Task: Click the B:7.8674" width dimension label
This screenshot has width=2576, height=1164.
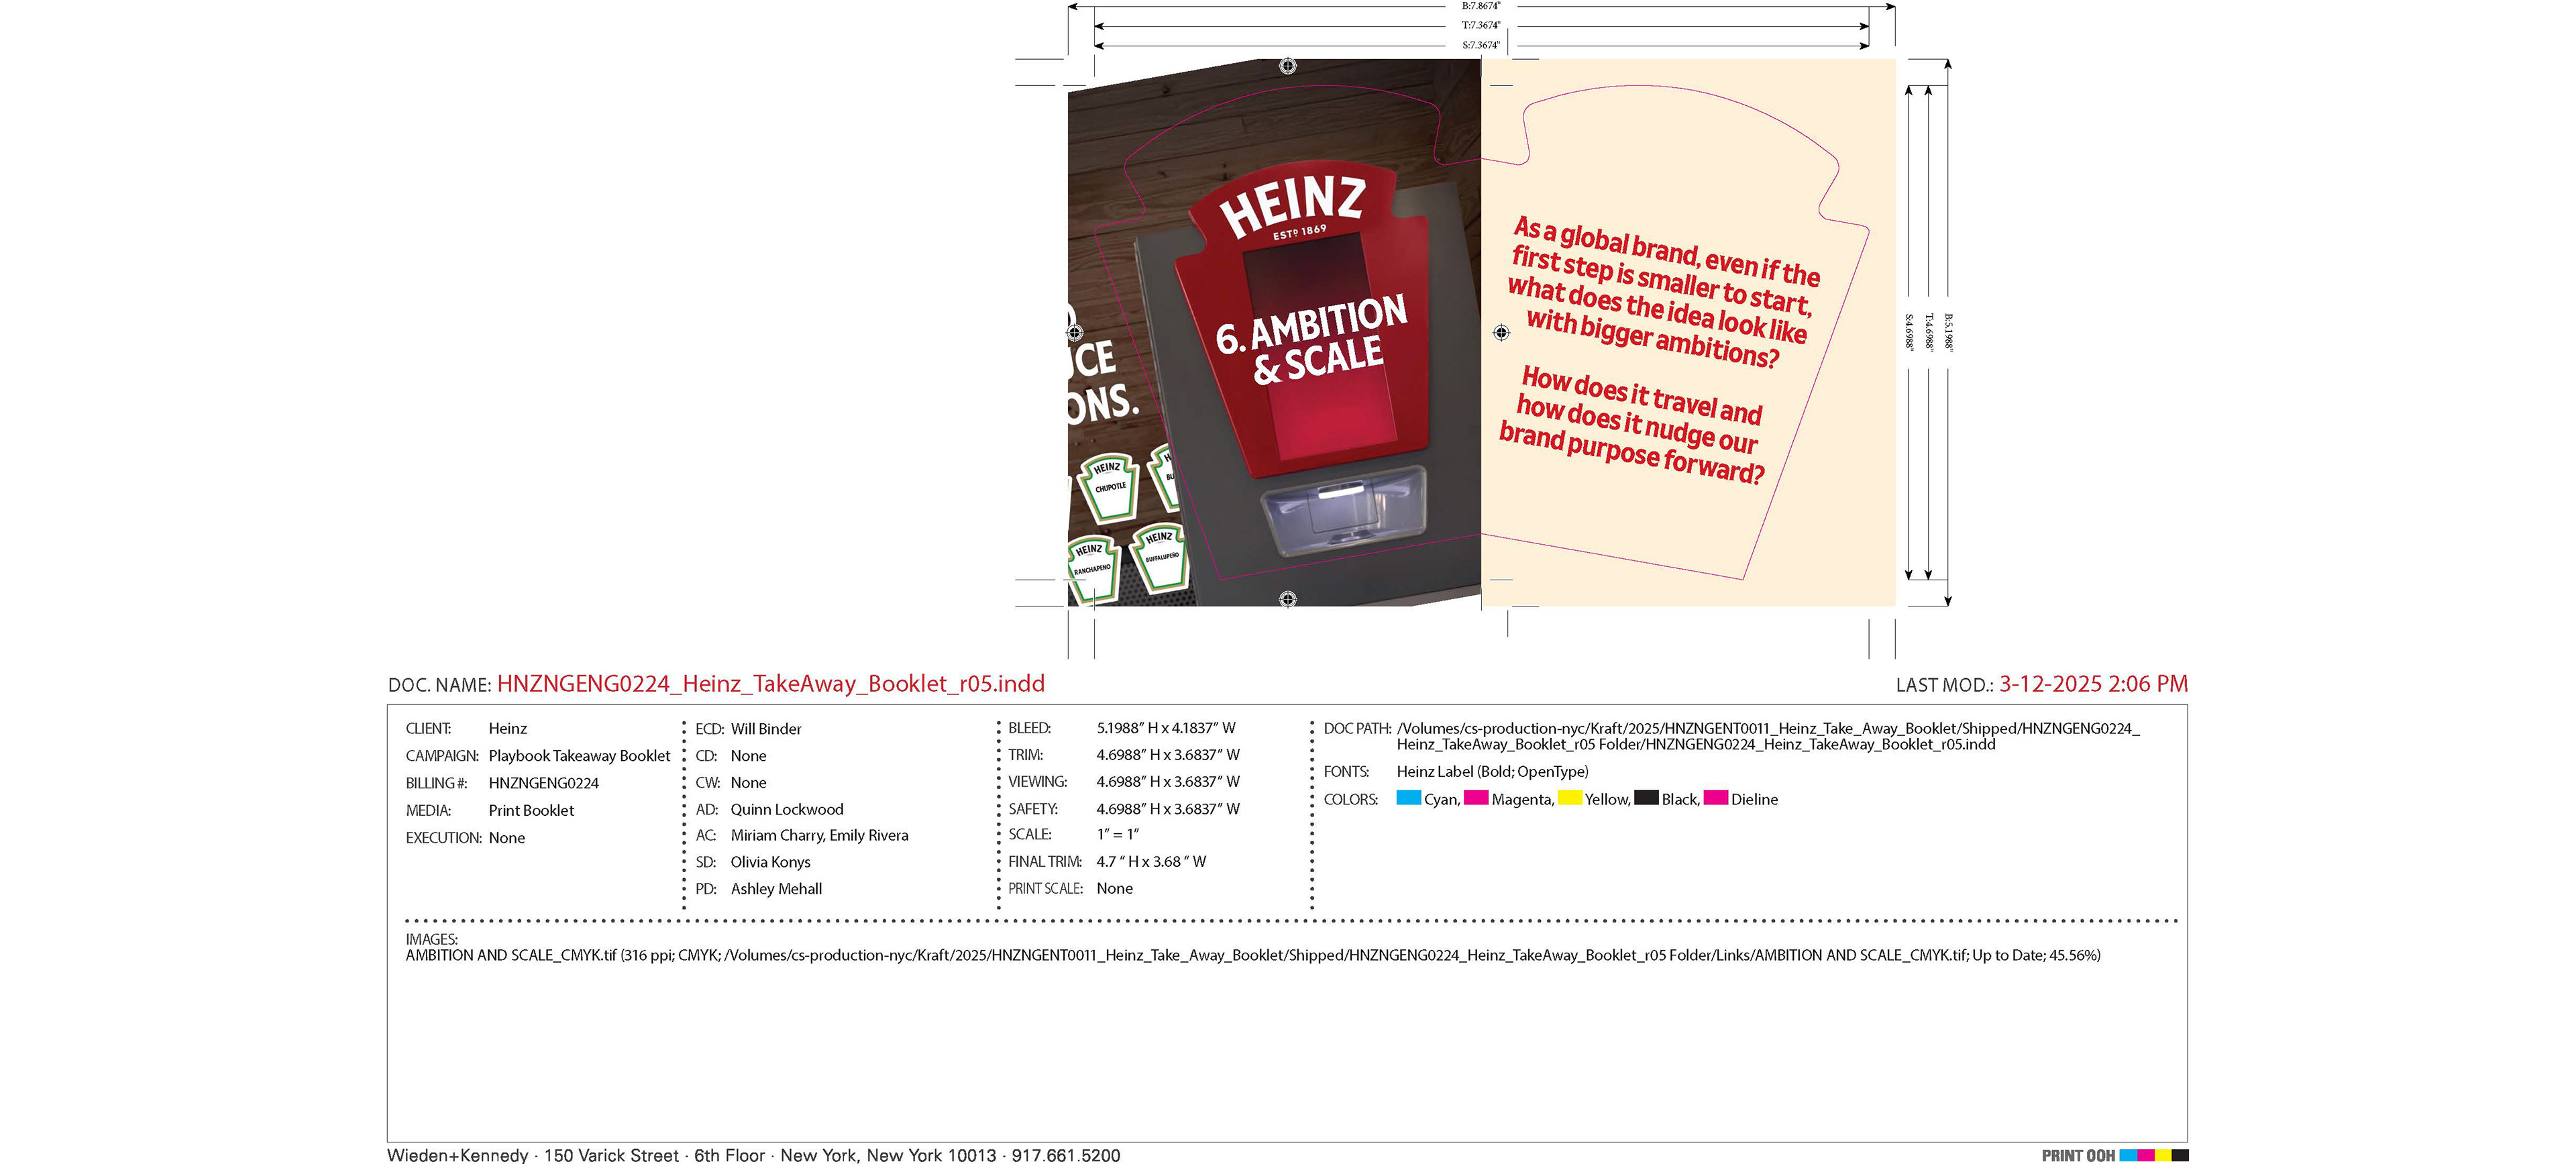Action: click(x=1481, y=6)
